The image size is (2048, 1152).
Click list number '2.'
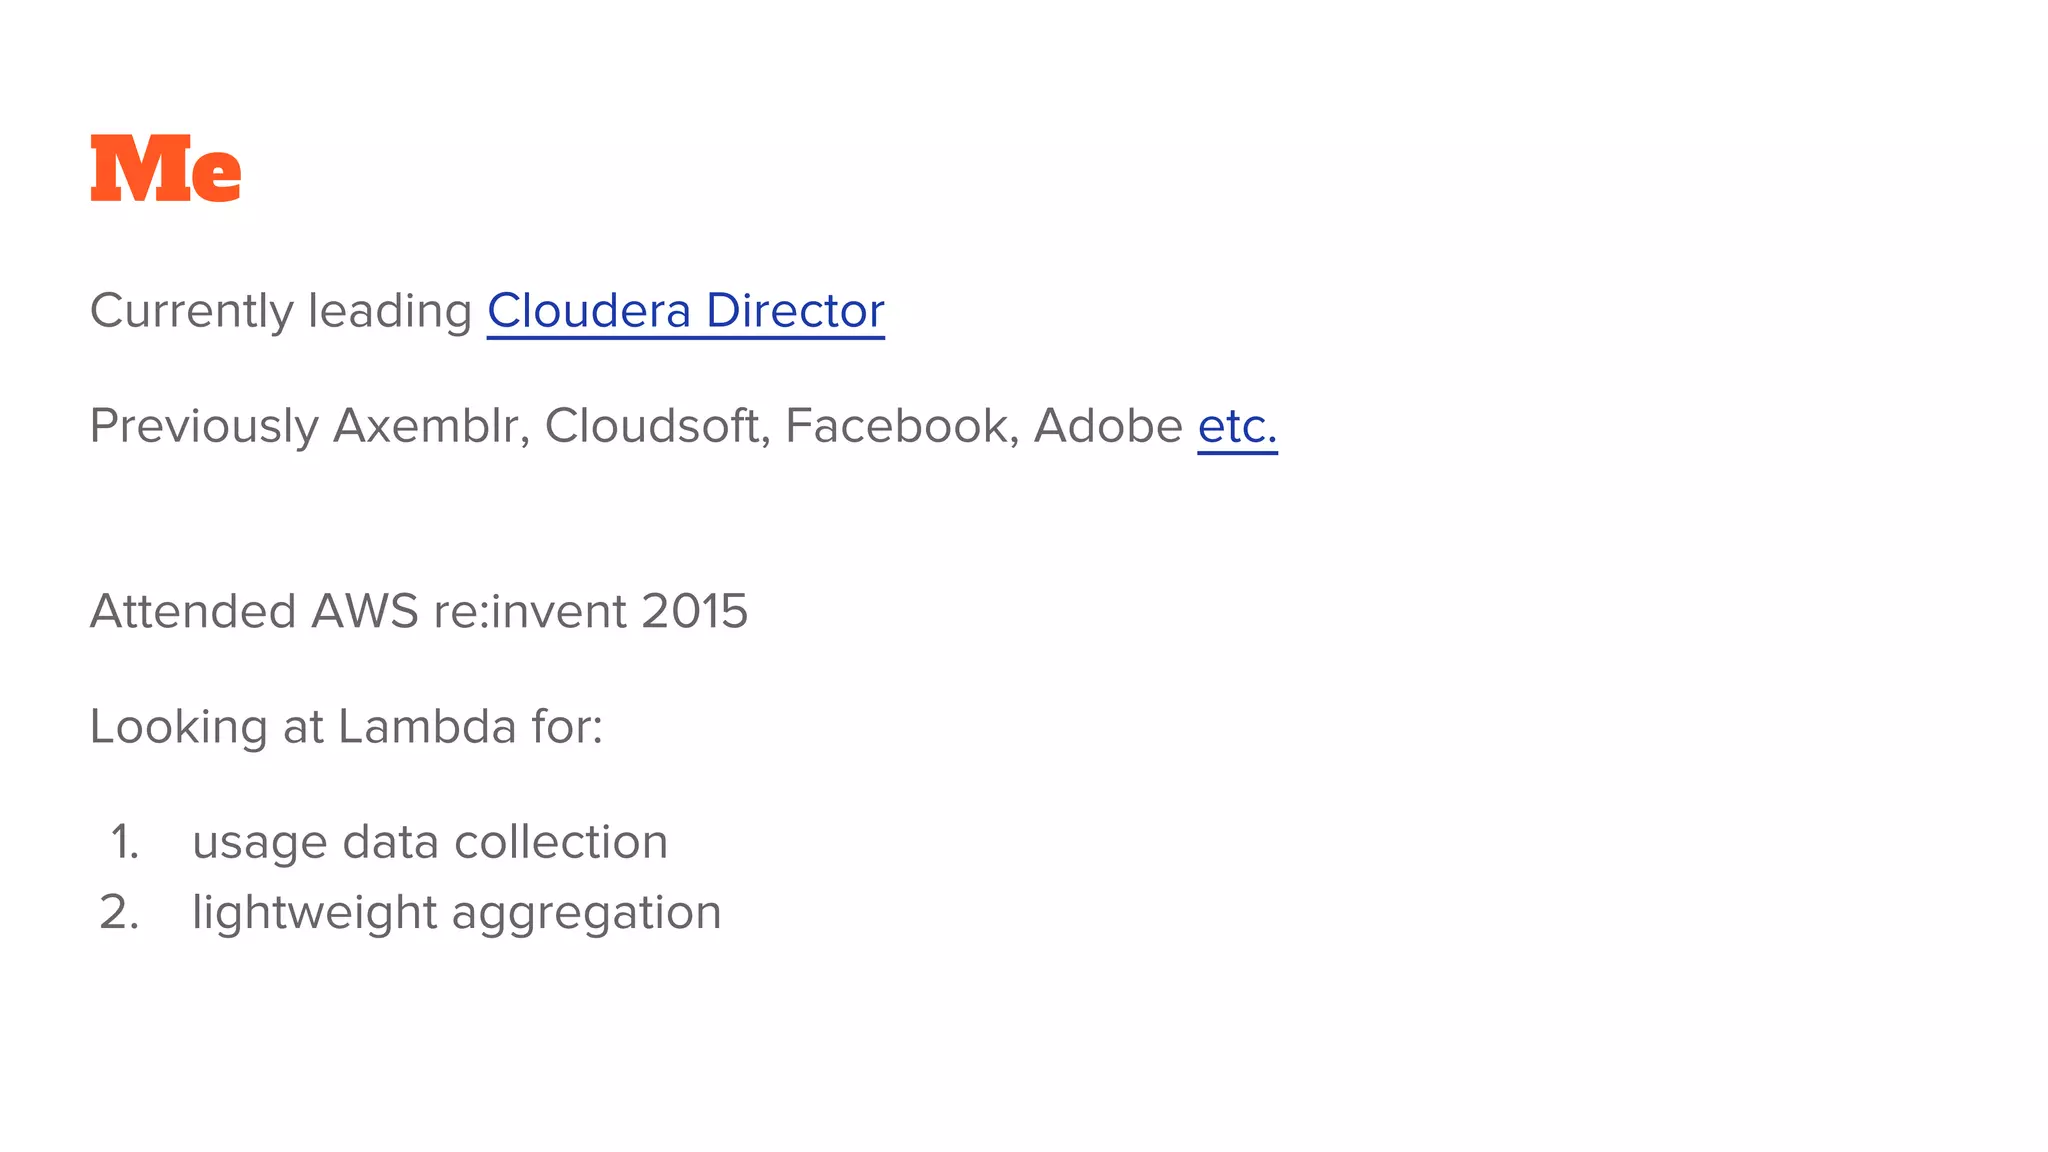120,913
